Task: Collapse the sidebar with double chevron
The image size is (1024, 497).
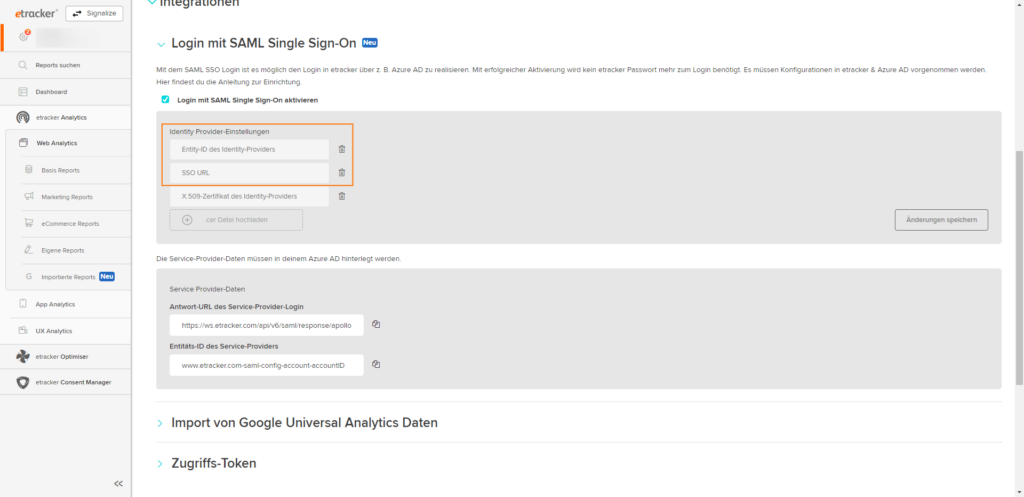Action: point(118,484)
